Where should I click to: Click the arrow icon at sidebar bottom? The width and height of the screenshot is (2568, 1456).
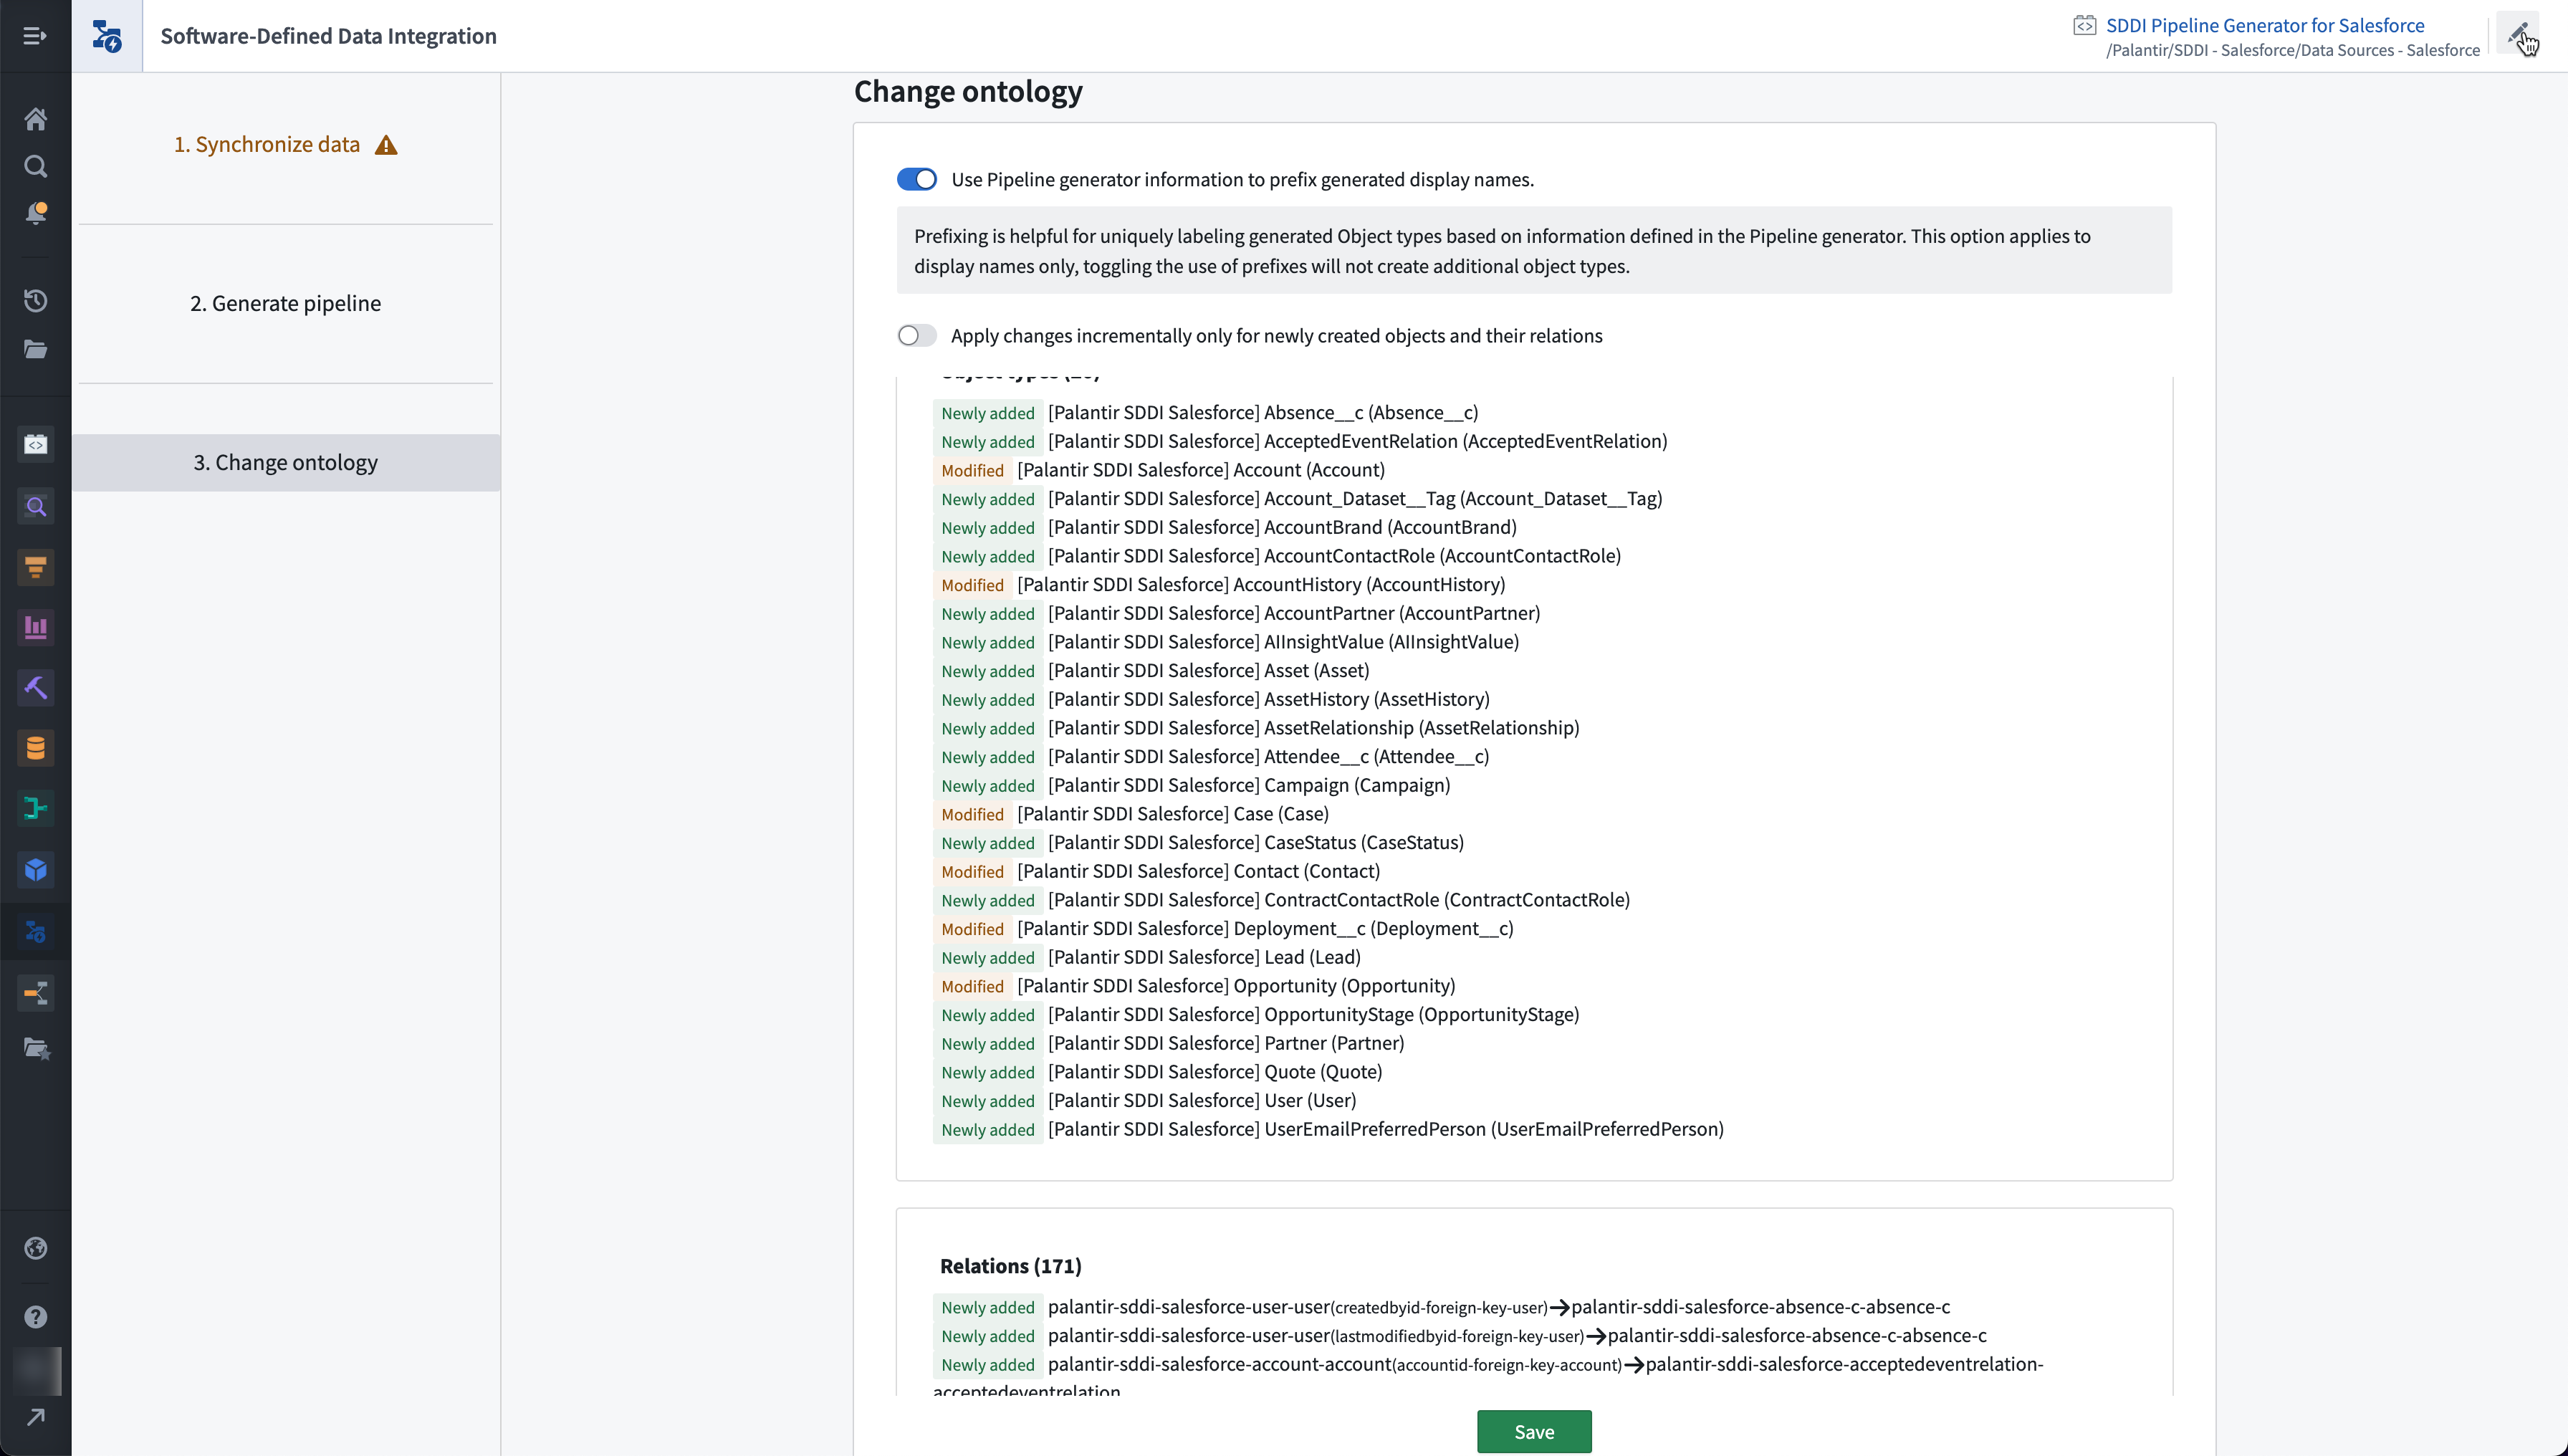(35, 1417)
